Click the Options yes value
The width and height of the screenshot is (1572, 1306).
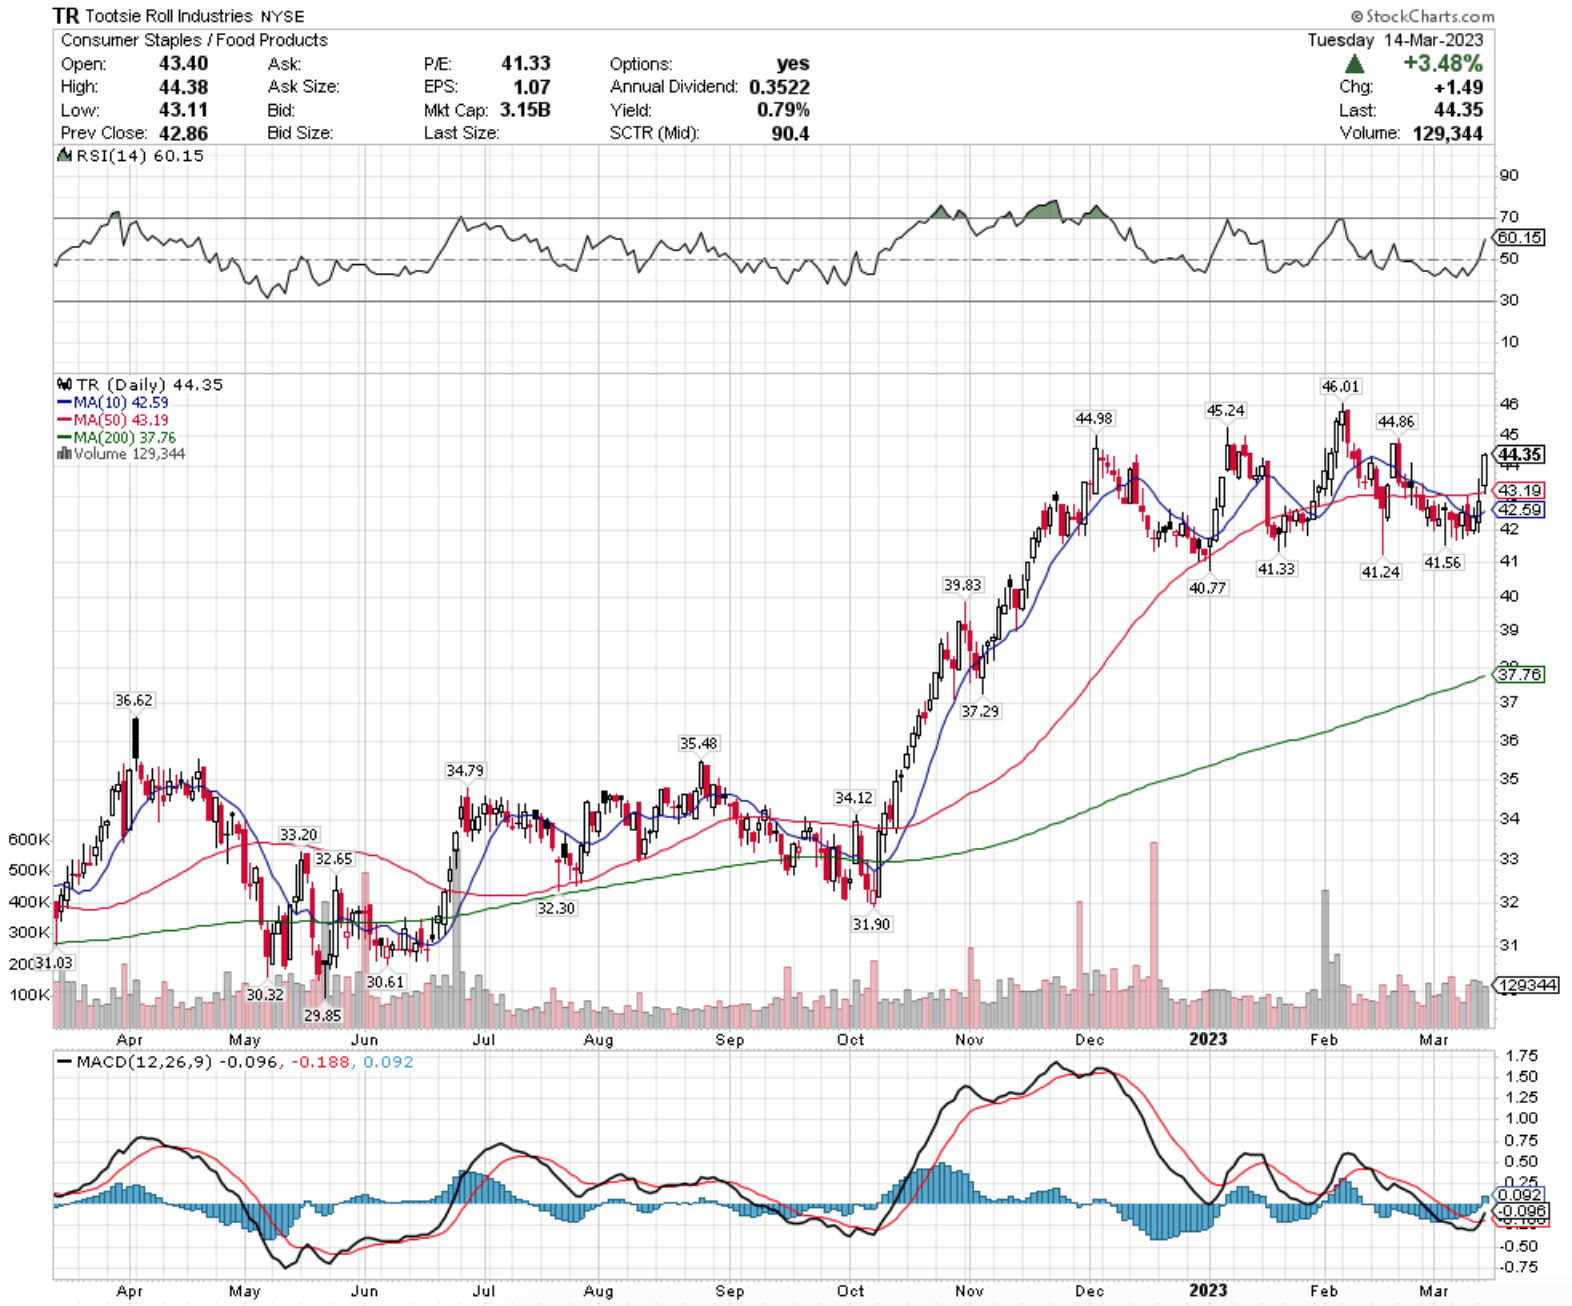coord(793,64)
